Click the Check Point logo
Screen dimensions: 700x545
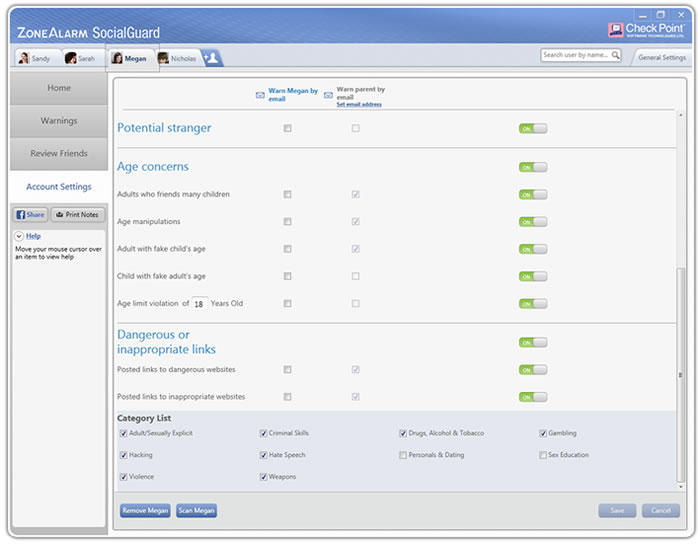pyautogui.click(x=646, y=30)
